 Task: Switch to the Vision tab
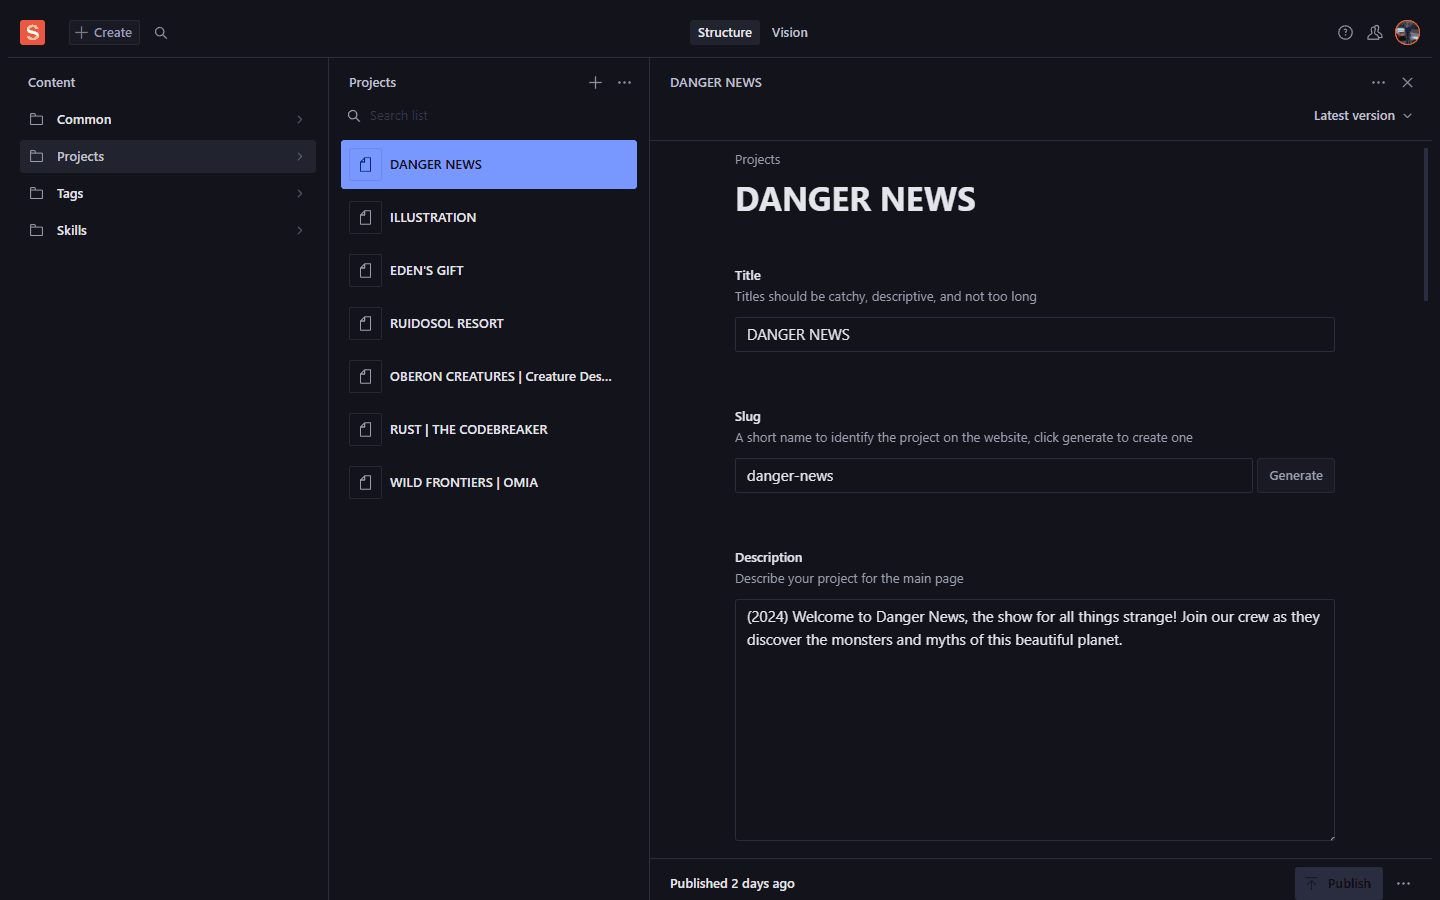(x=789, y=33)
